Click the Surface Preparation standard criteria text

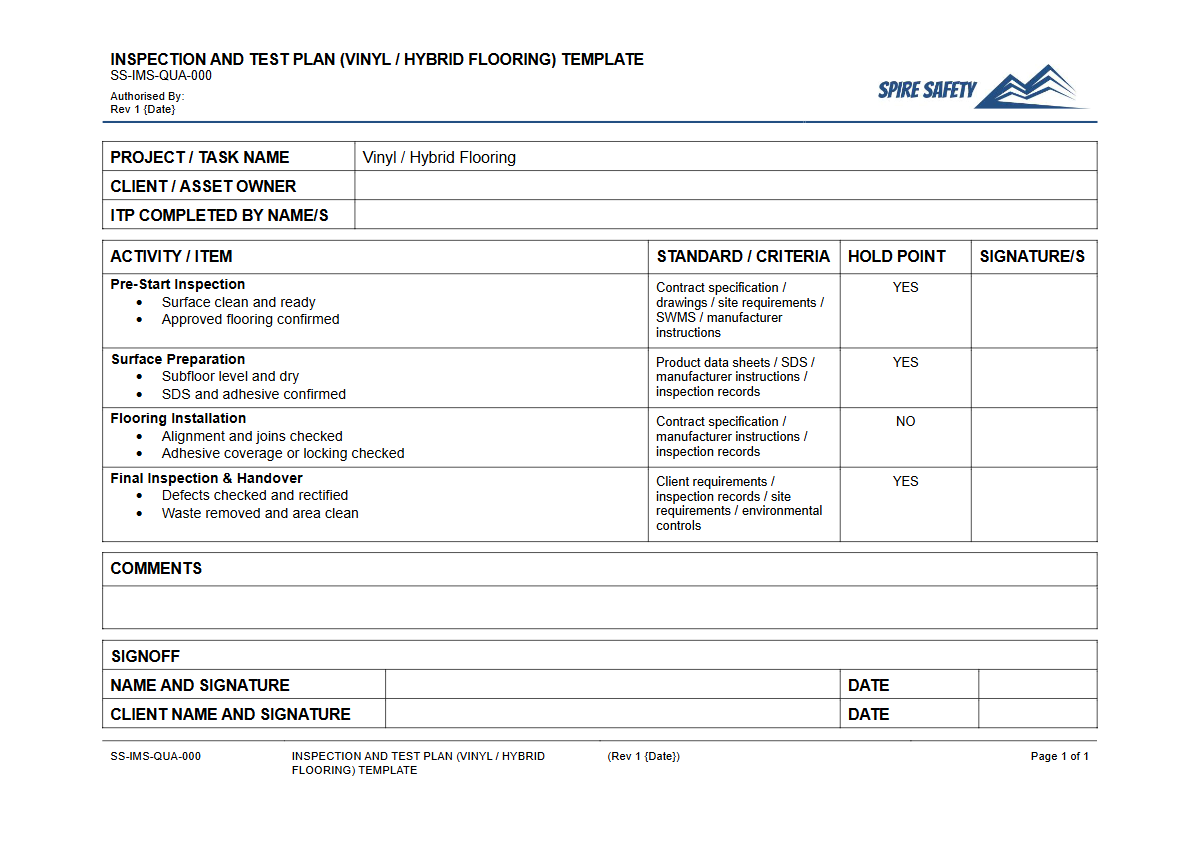click(x=735, y=377)
